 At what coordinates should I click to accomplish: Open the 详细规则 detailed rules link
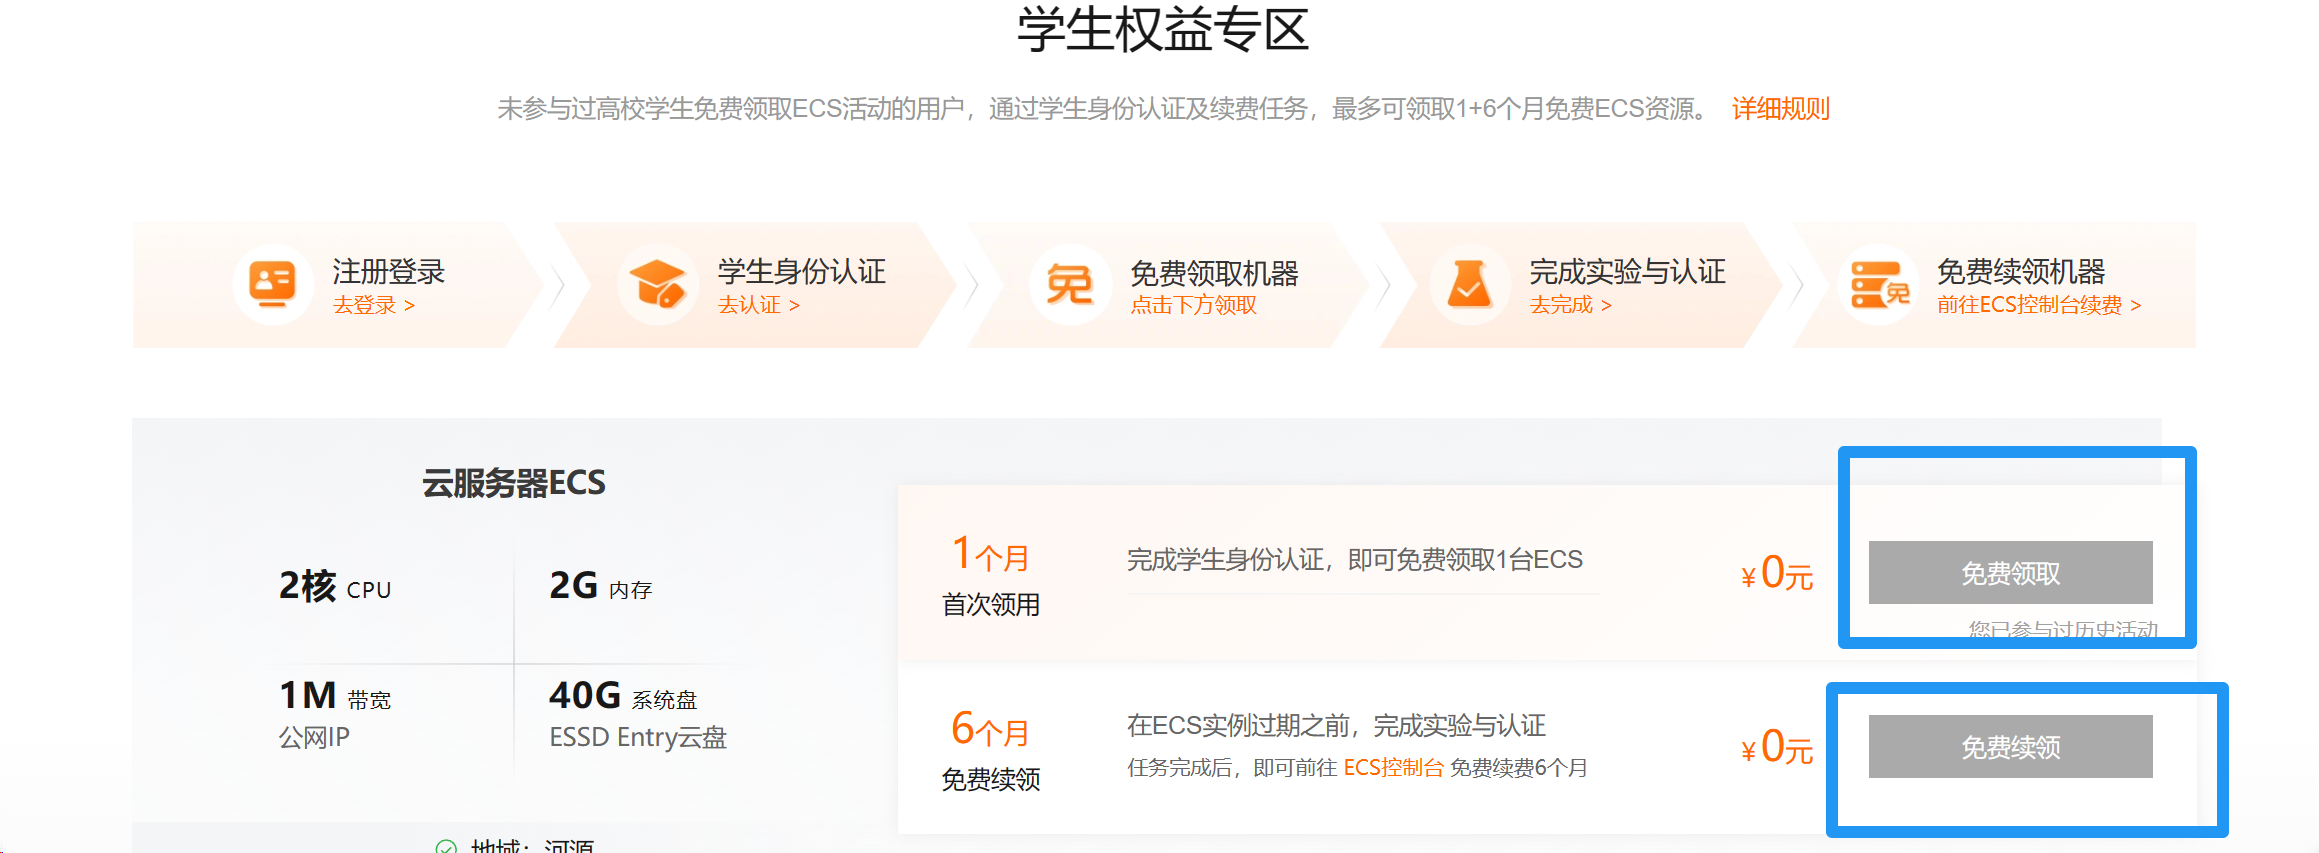(1780, 108)
